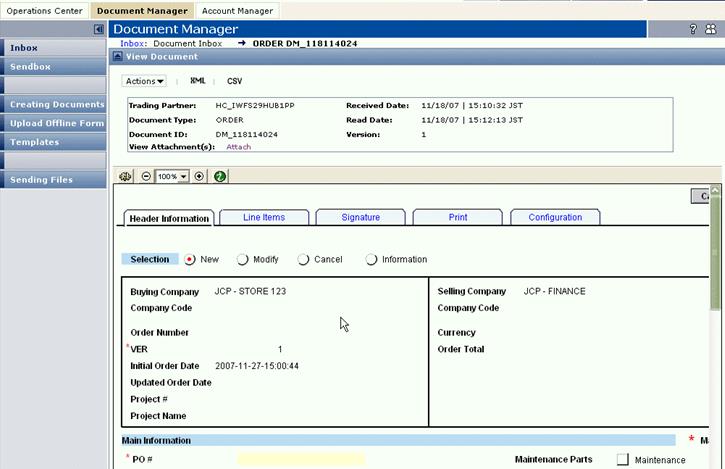
Task: Tick the Maintenance checkbox
Action: 623,460
